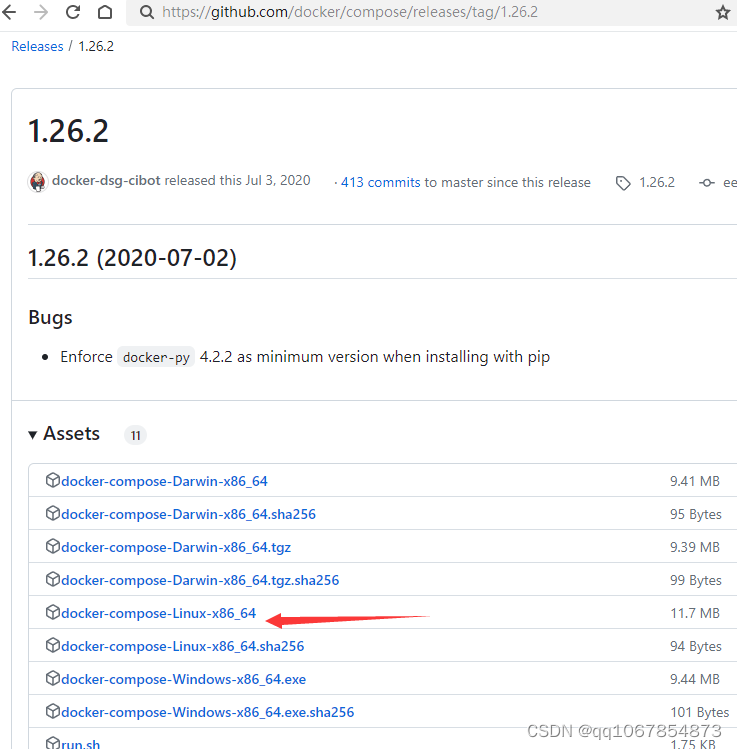737x749 pixels.
Task: Collapse the Assets section triangle
Action: coord(32,435)
